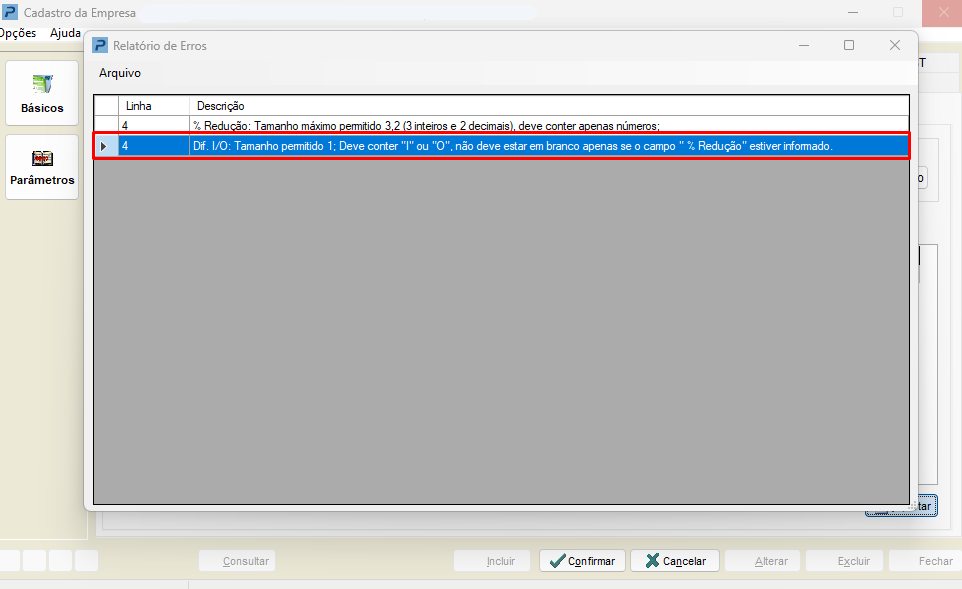Open the Parâmetros sidebar section
Screen dimensions: 962x589
(42, 167)
